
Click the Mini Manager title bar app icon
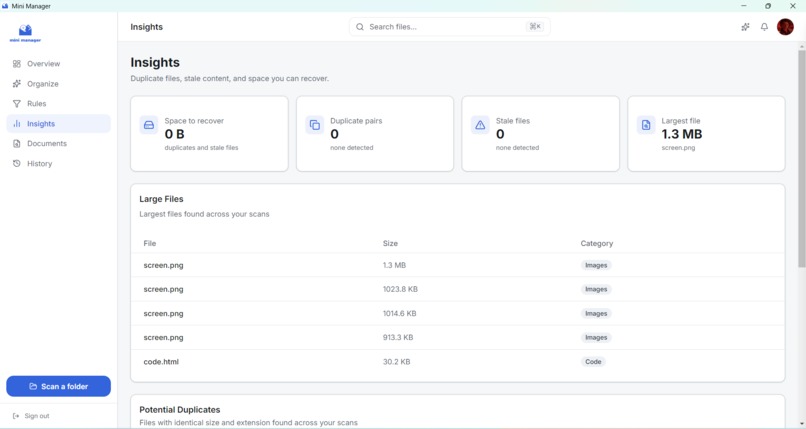tap(5, 6)
